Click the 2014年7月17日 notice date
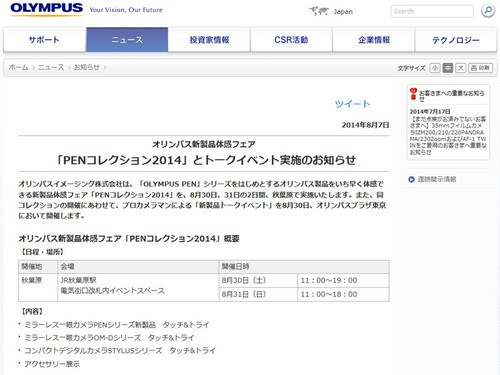Image resolution: width=500 pixels, height=375 pixels. point(430,111)
